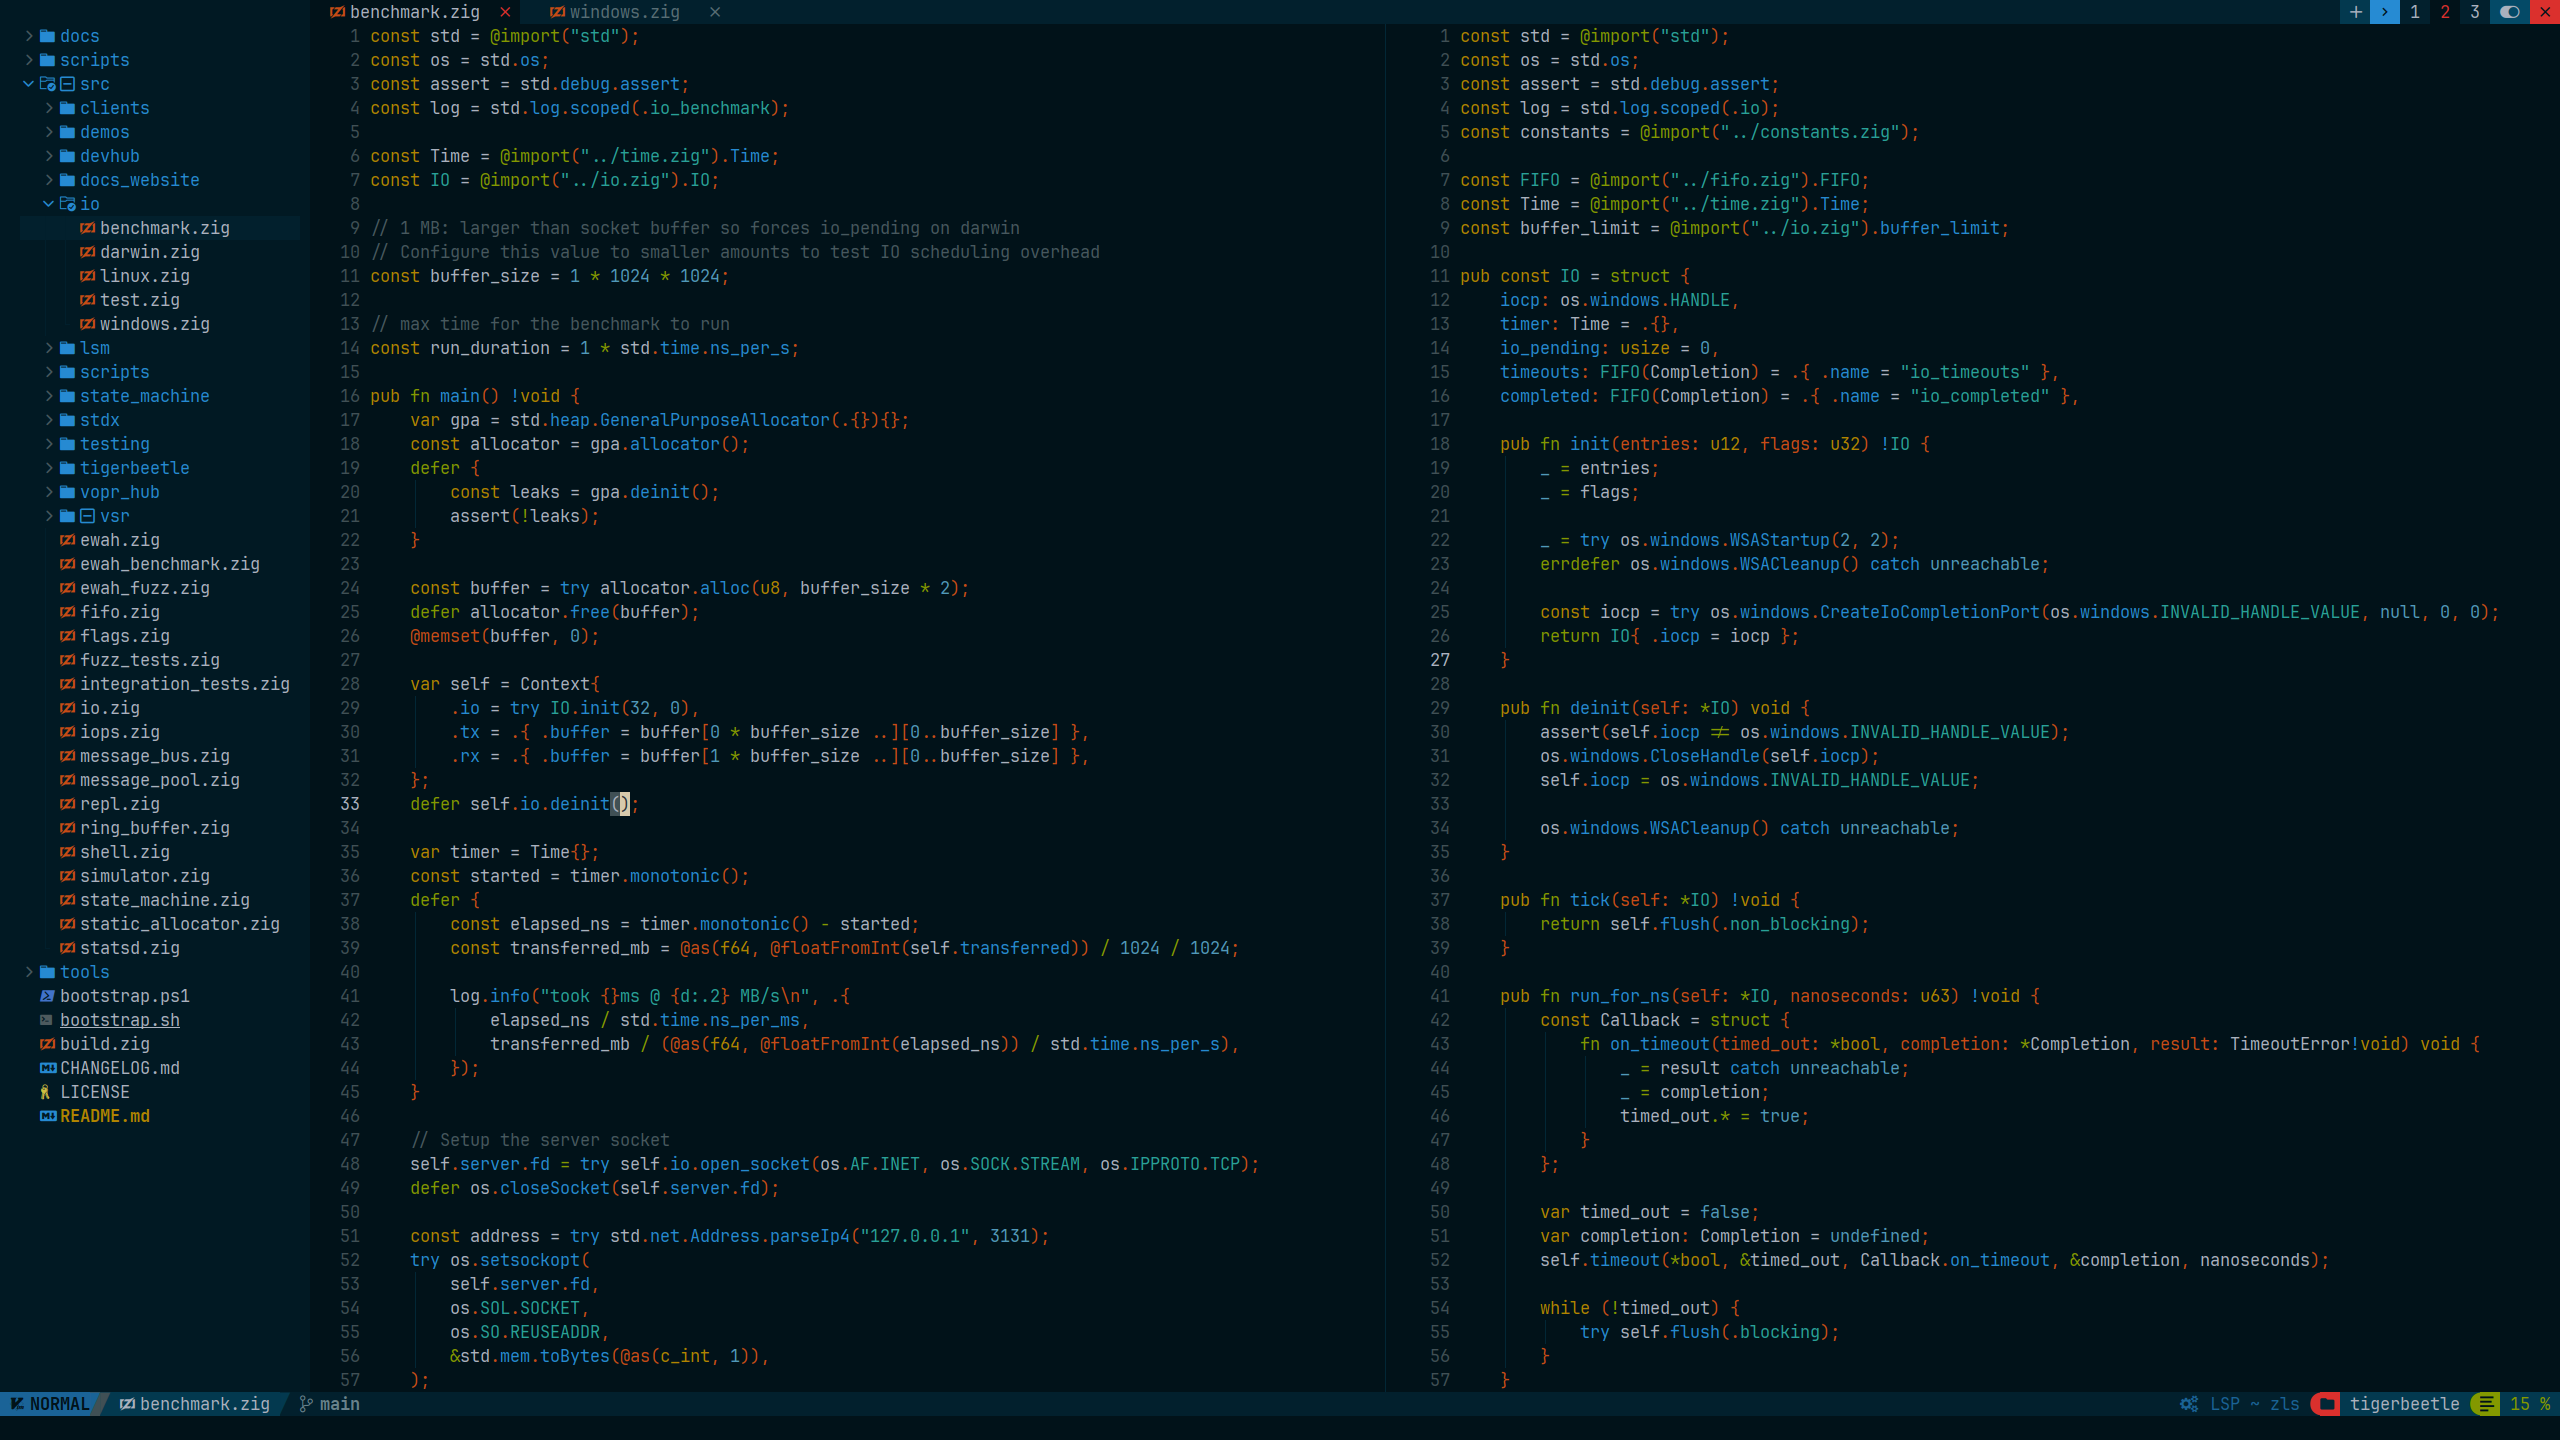
Task: Click the LSP gears icon in statusline
Action: pos(2189,1404)
